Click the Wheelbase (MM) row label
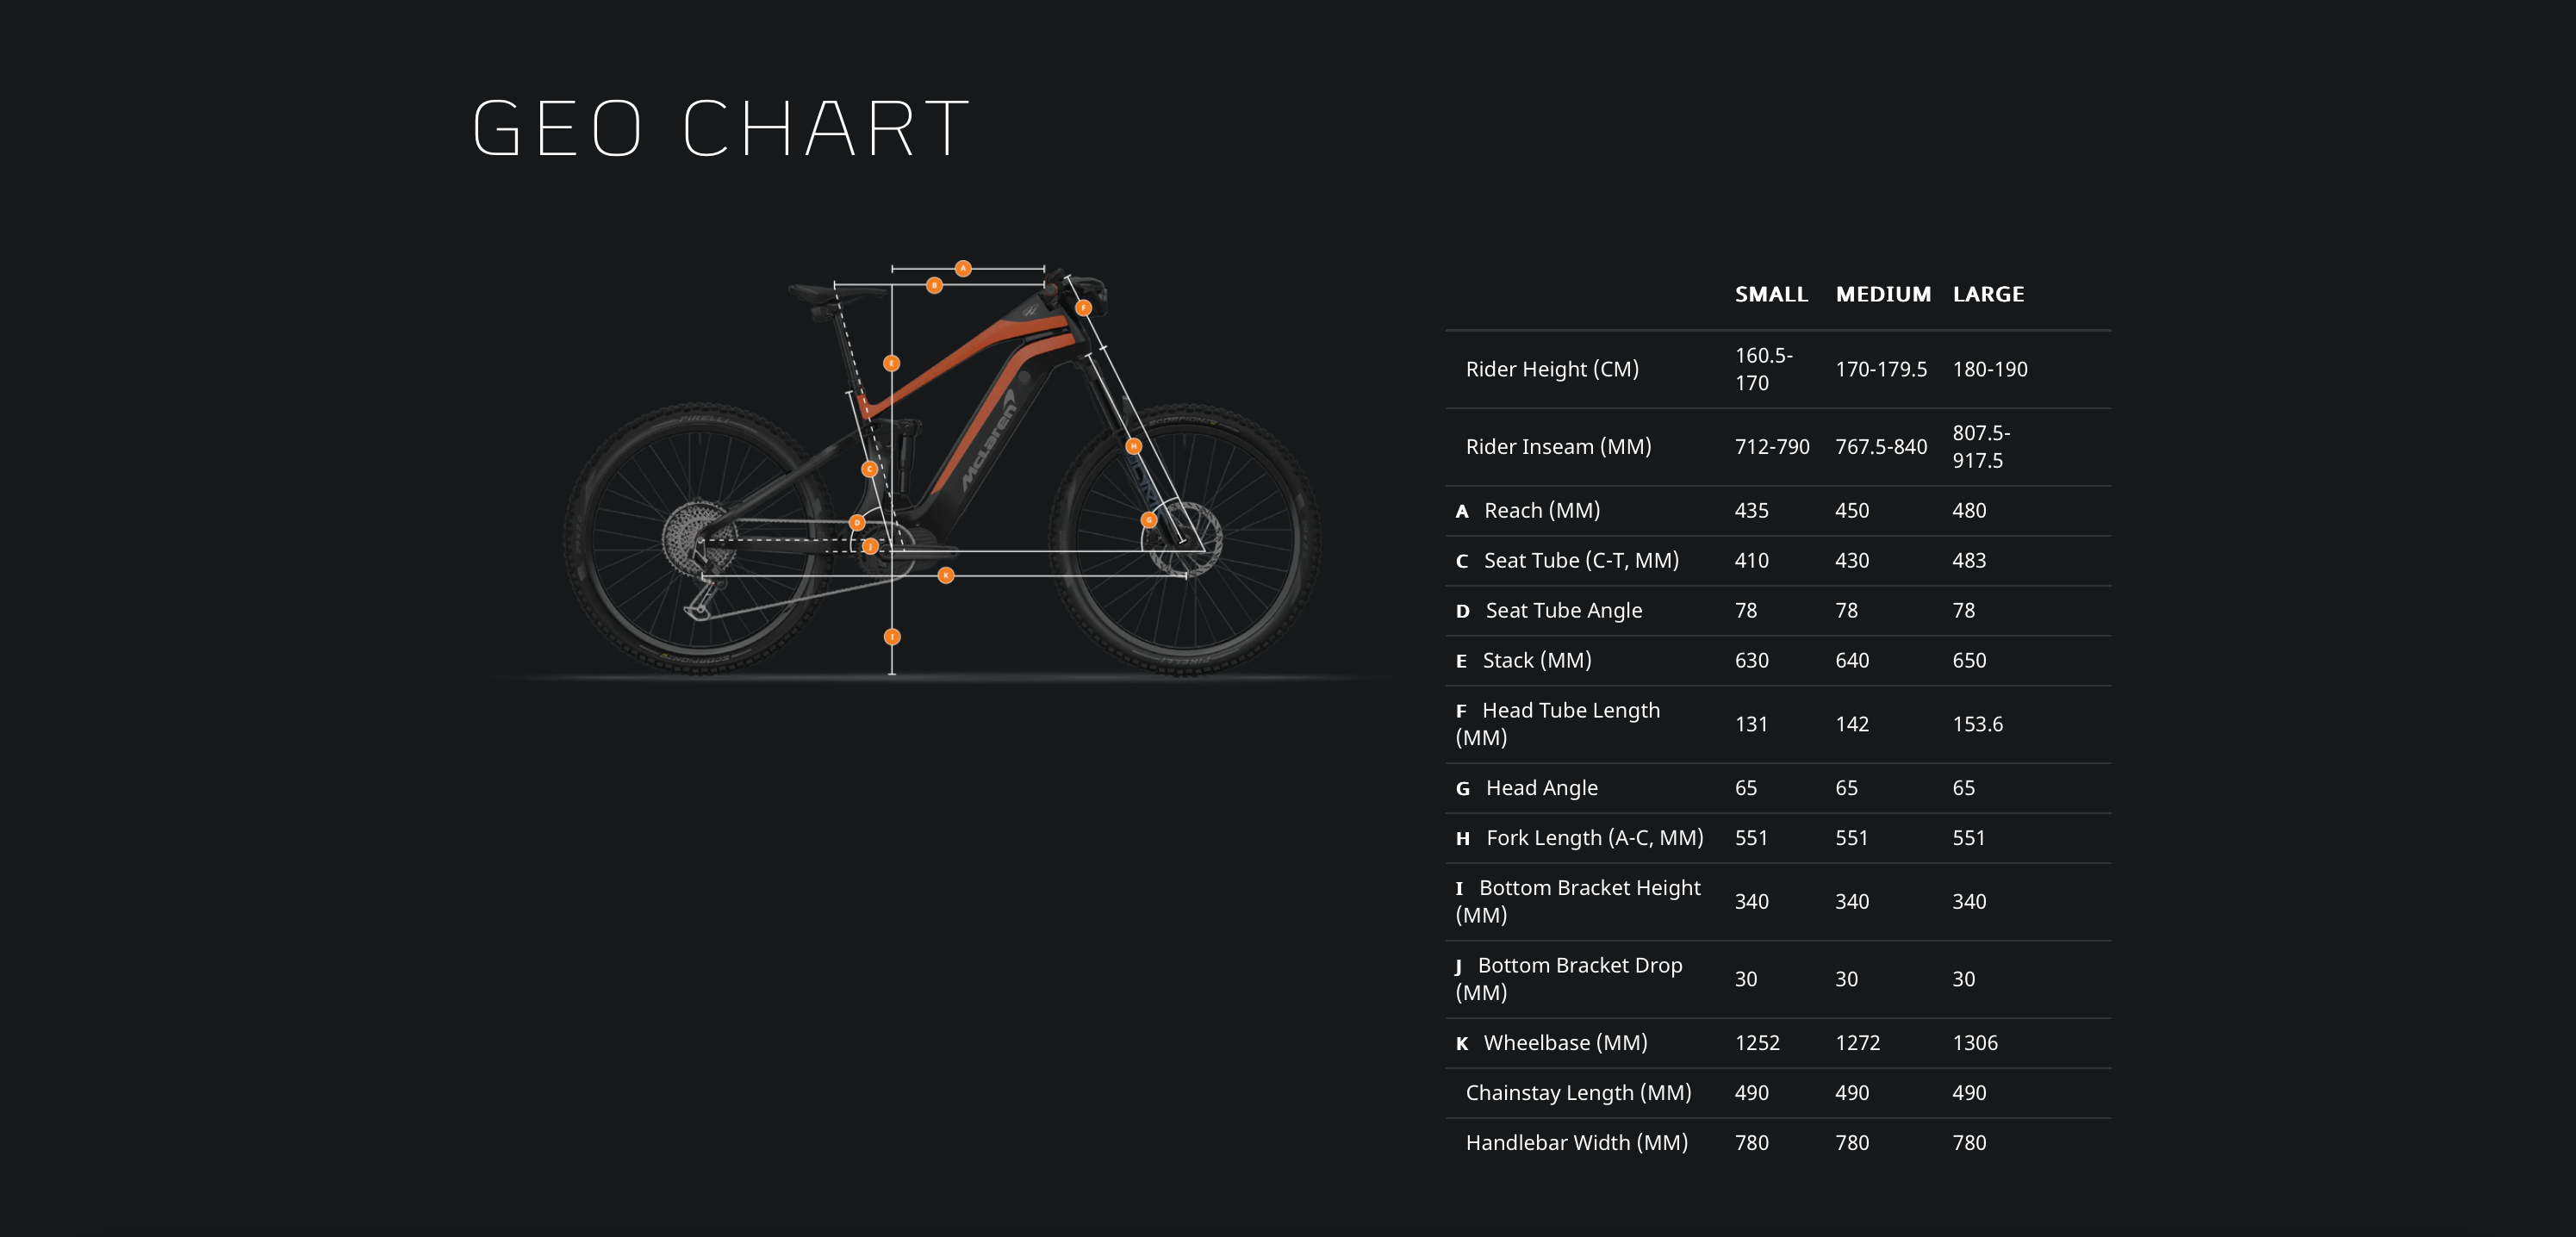The width and height of the screenshot is (2576, 1237). tap(1565, 1043)
